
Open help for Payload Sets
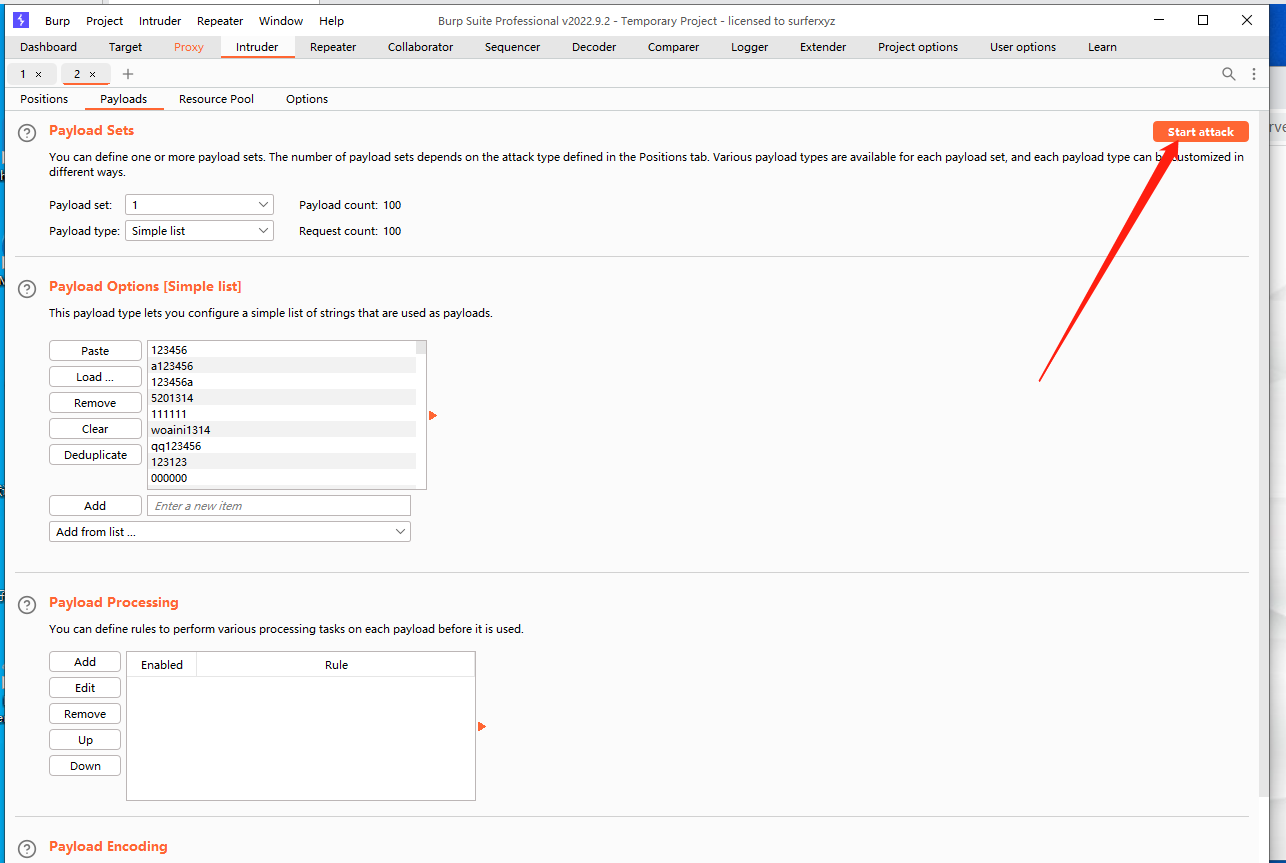point(28,133)
